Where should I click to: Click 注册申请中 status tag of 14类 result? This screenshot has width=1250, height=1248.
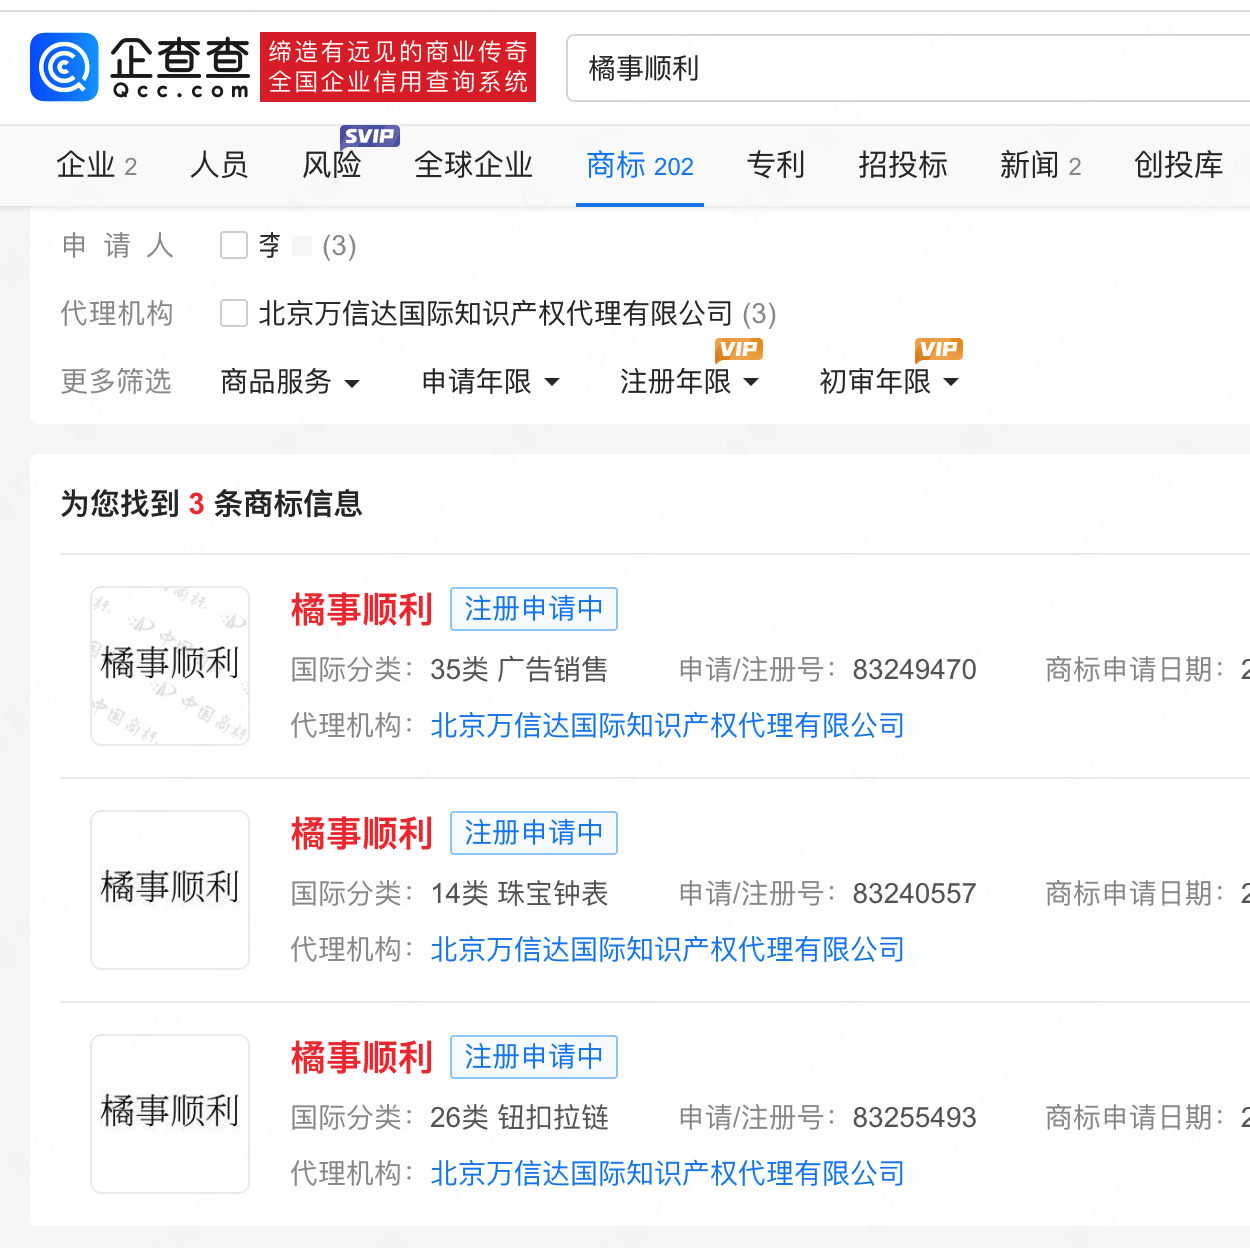pos(534,833)
